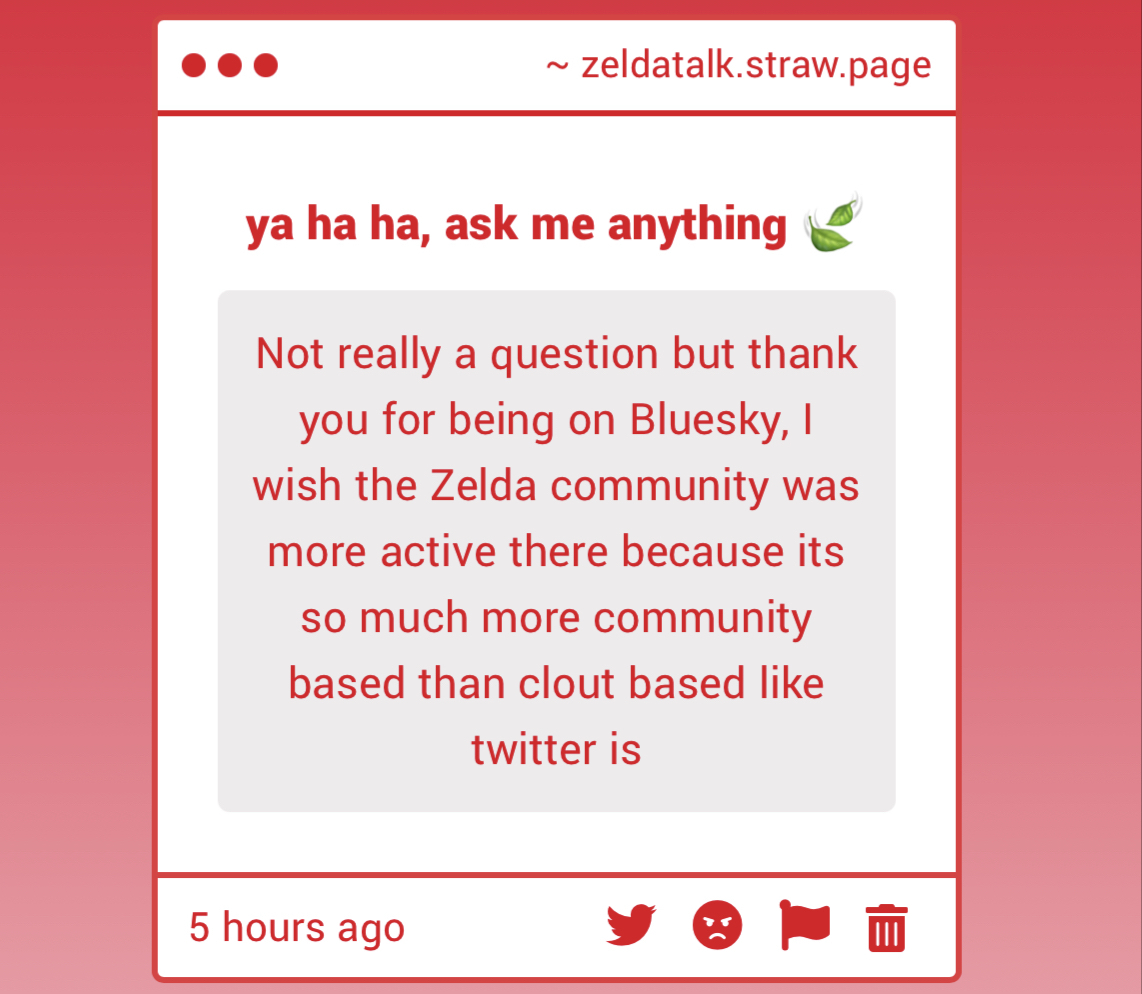Click the leaf emoji beside the heading
The height and width of the screenshot is (994, 1142).
tap(833, 224)
